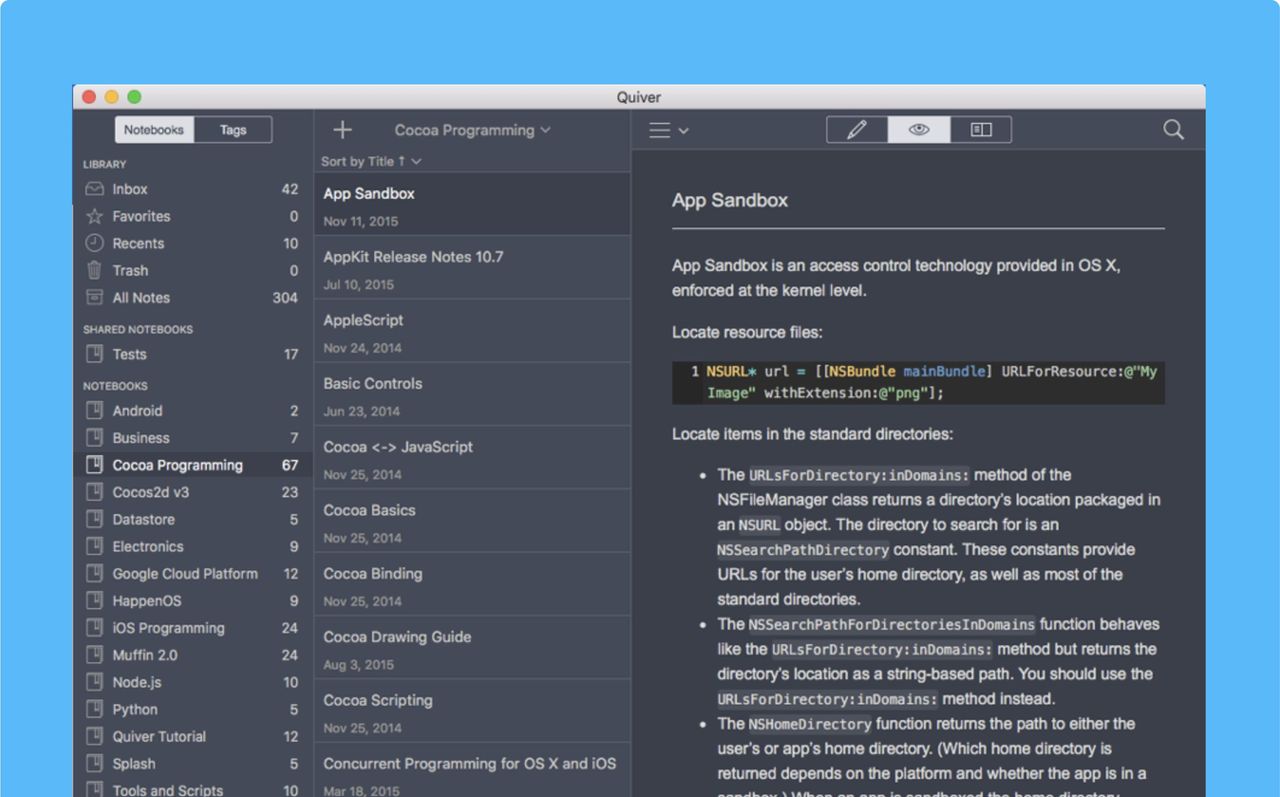Open the iOS Programming notebook
This screenshot has height=797, width=1280.
168,628
